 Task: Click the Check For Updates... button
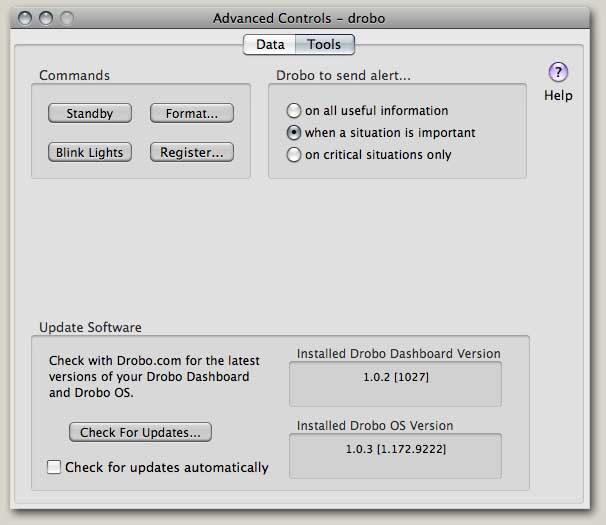coord(140,432)
